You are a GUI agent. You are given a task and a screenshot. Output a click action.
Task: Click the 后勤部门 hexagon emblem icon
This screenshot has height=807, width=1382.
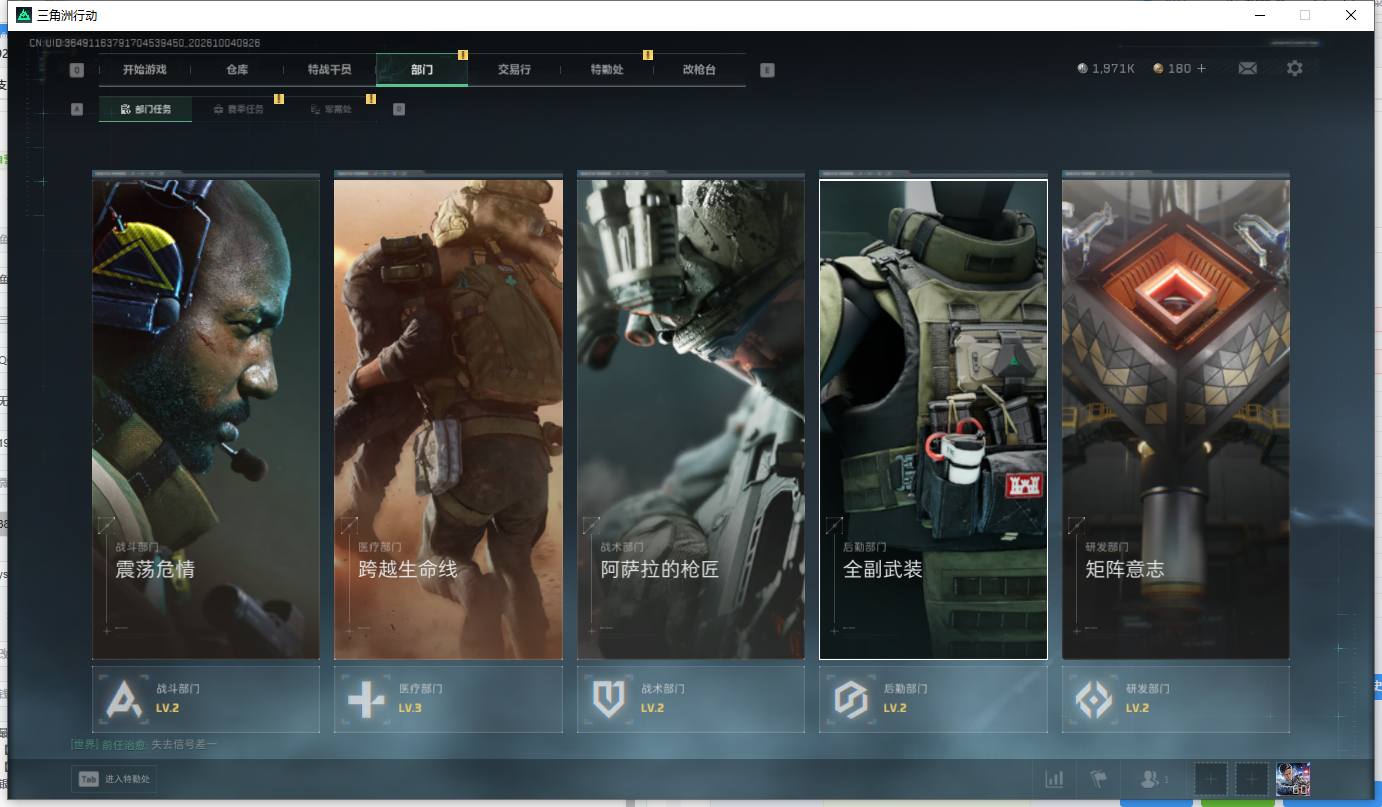pos(851,700)
